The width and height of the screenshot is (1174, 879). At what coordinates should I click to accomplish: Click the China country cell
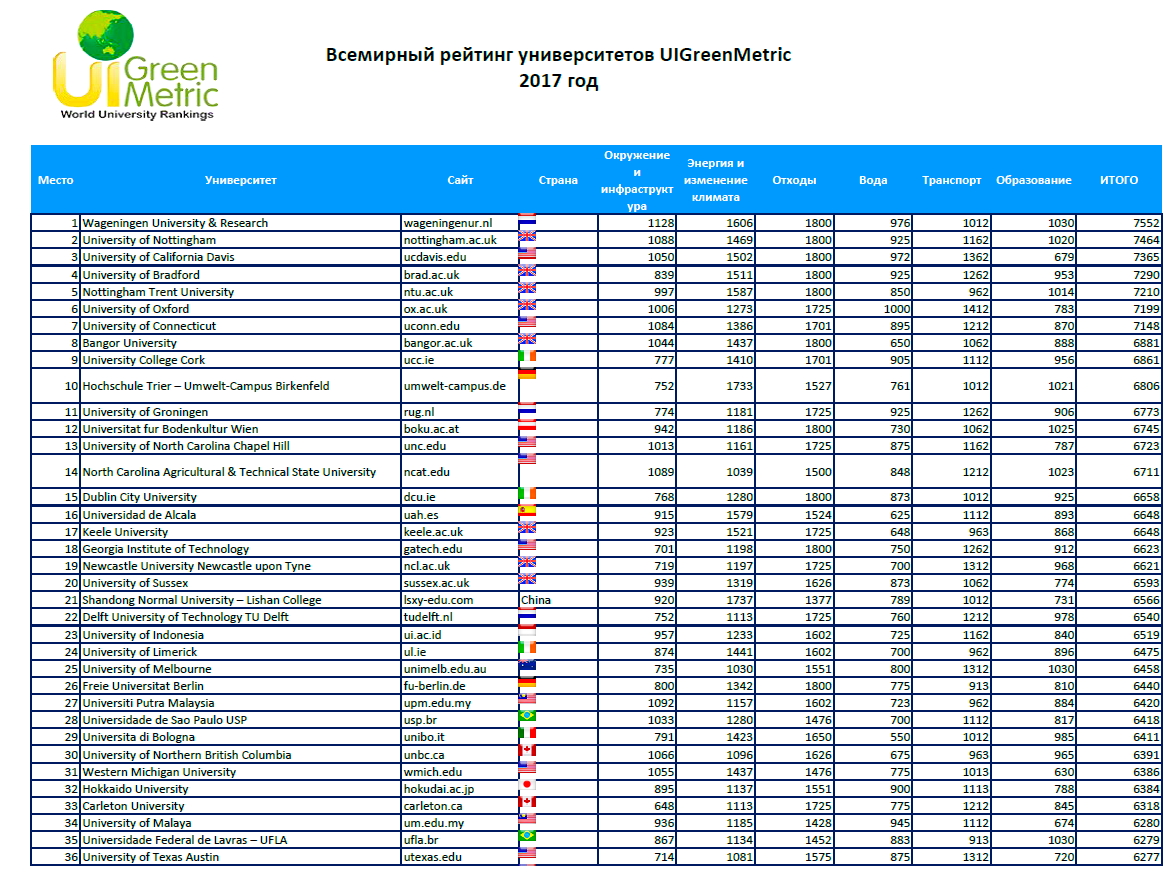point(558,600)
